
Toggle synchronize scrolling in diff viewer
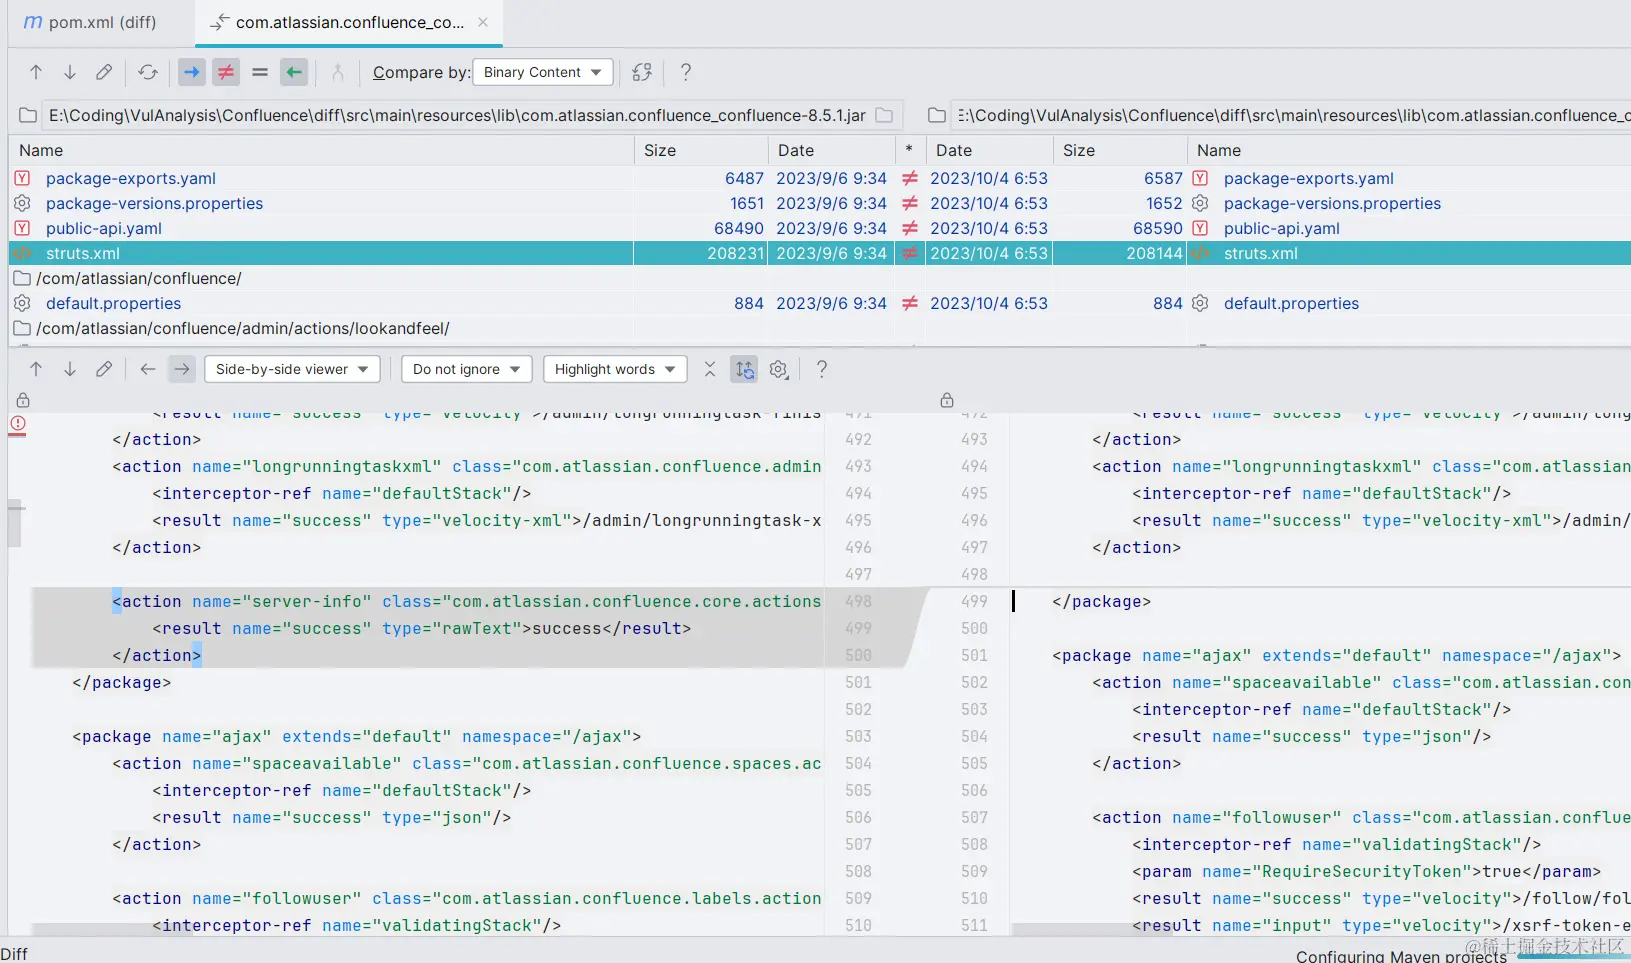(x=745, y=369)
